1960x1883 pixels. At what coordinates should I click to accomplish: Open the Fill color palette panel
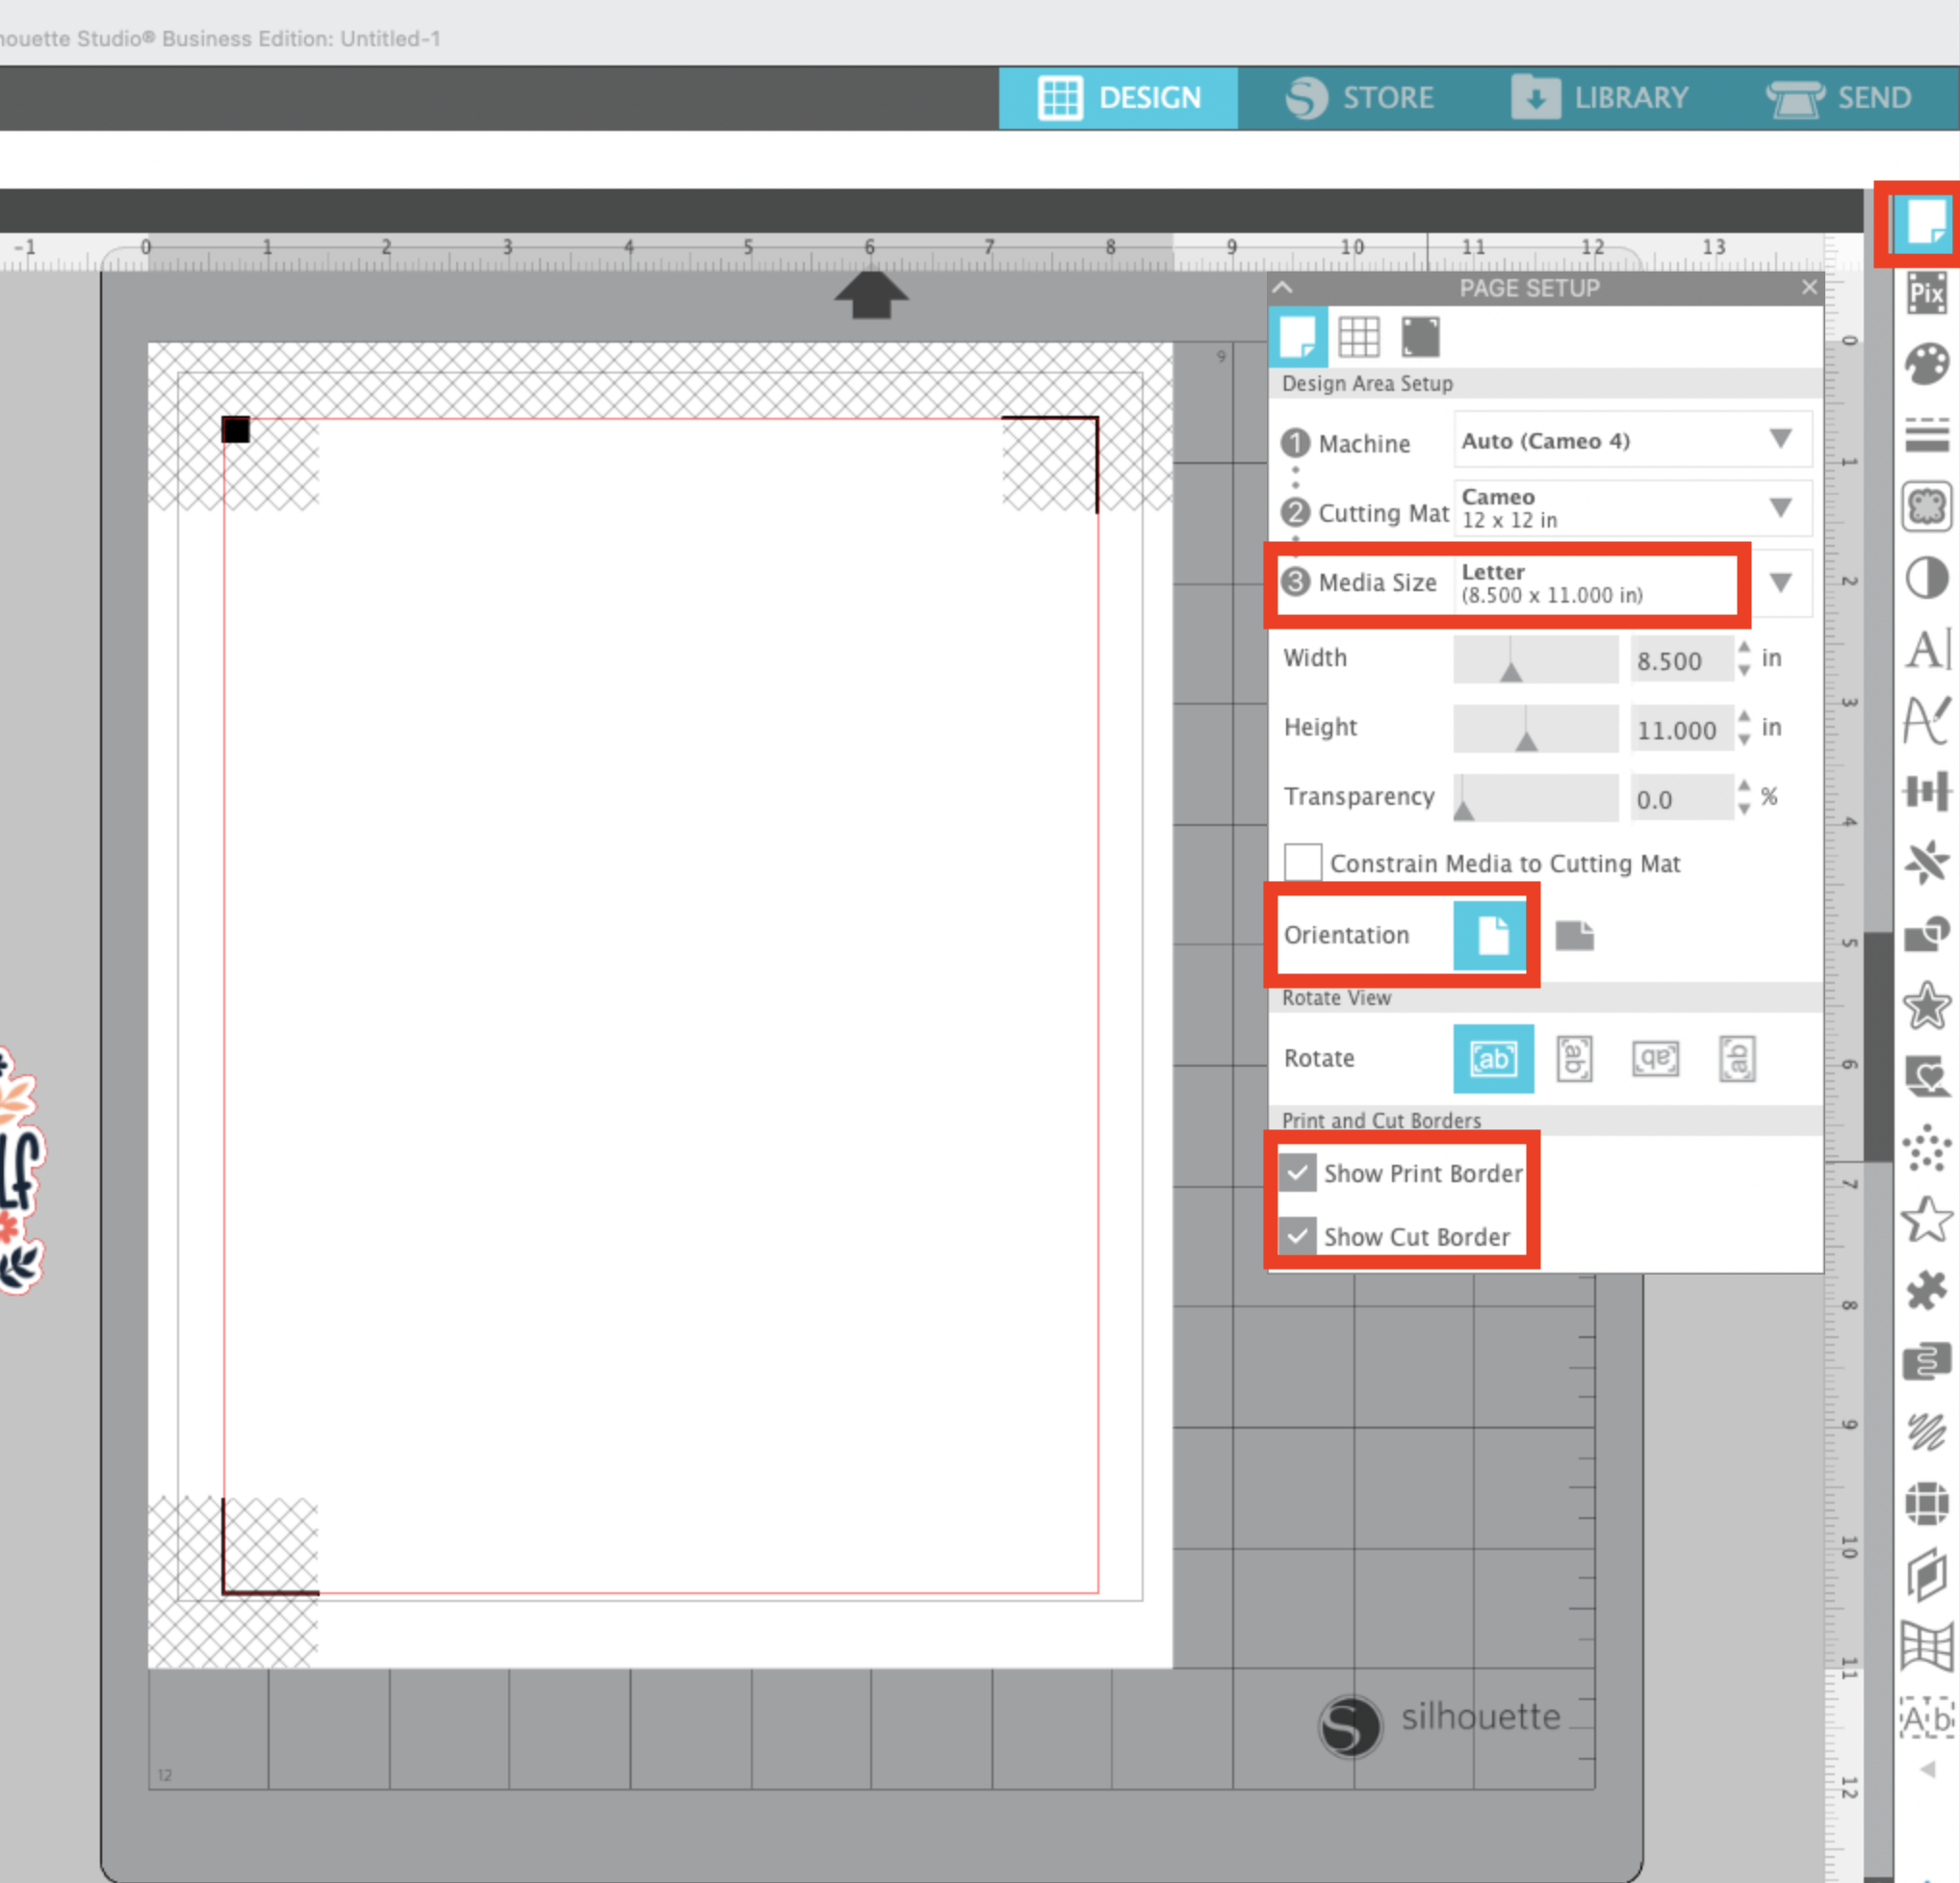pos(1926,365)
